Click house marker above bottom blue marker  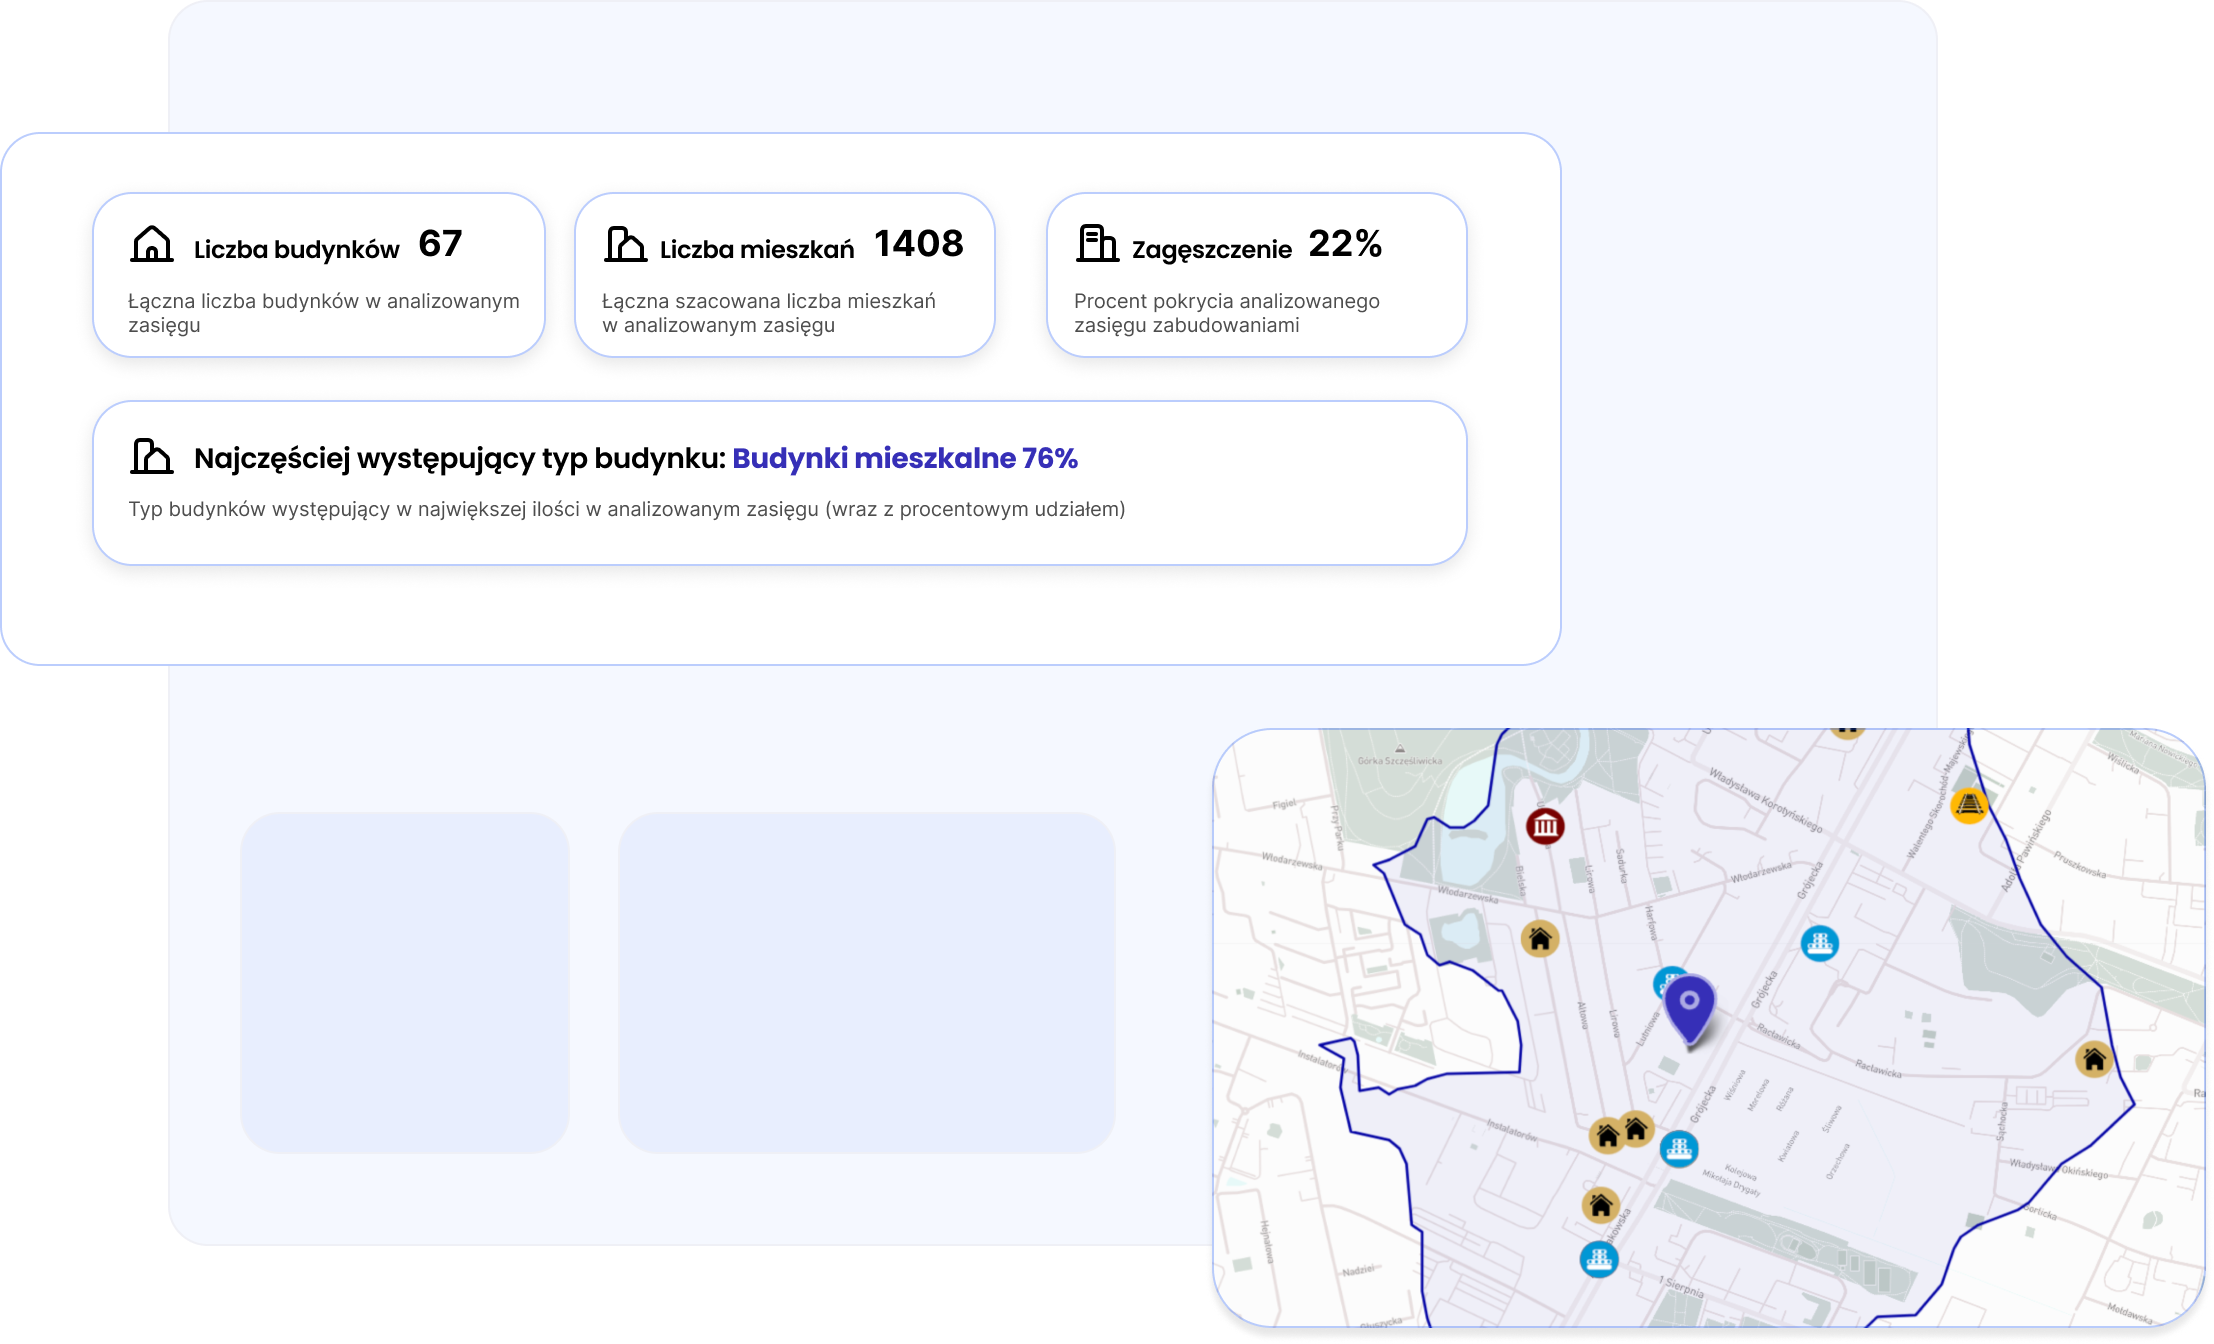pos(1600,1205)
